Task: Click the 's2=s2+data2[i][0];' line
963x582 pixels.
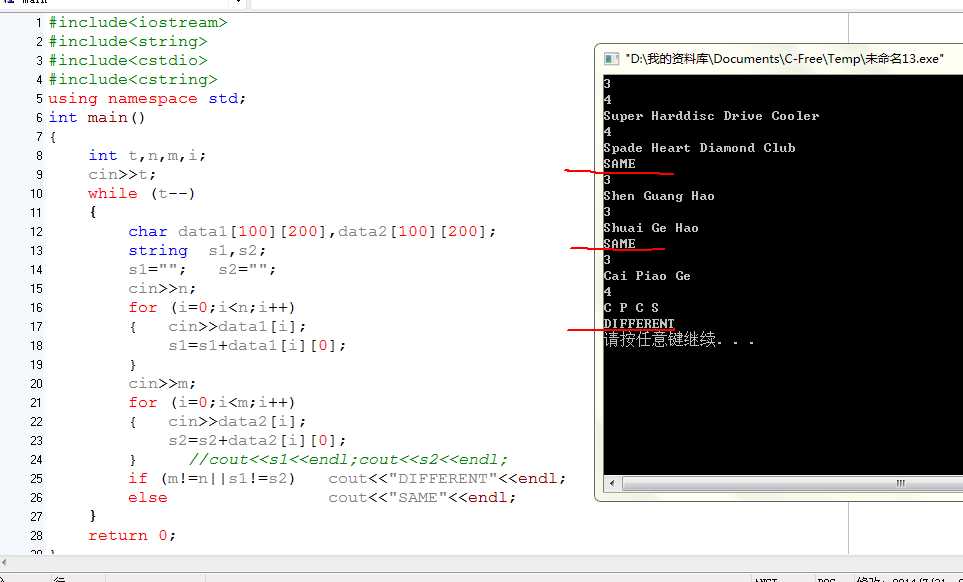Action: [257, 441]
